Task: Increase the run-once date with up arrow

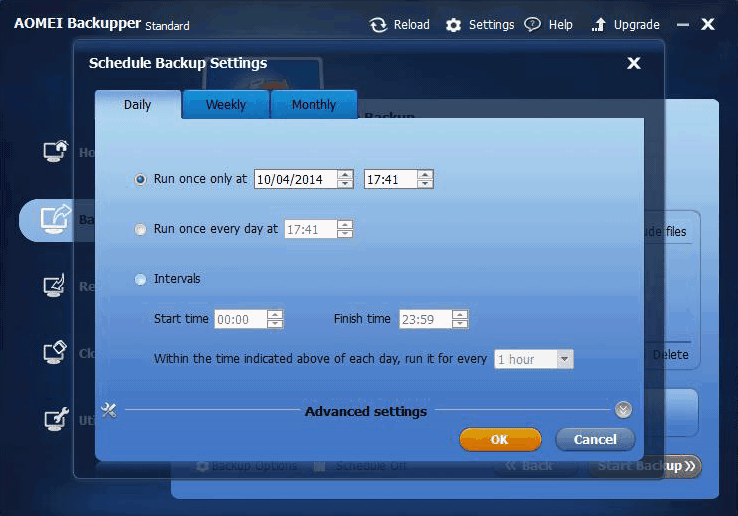Action: coord(345,175)
